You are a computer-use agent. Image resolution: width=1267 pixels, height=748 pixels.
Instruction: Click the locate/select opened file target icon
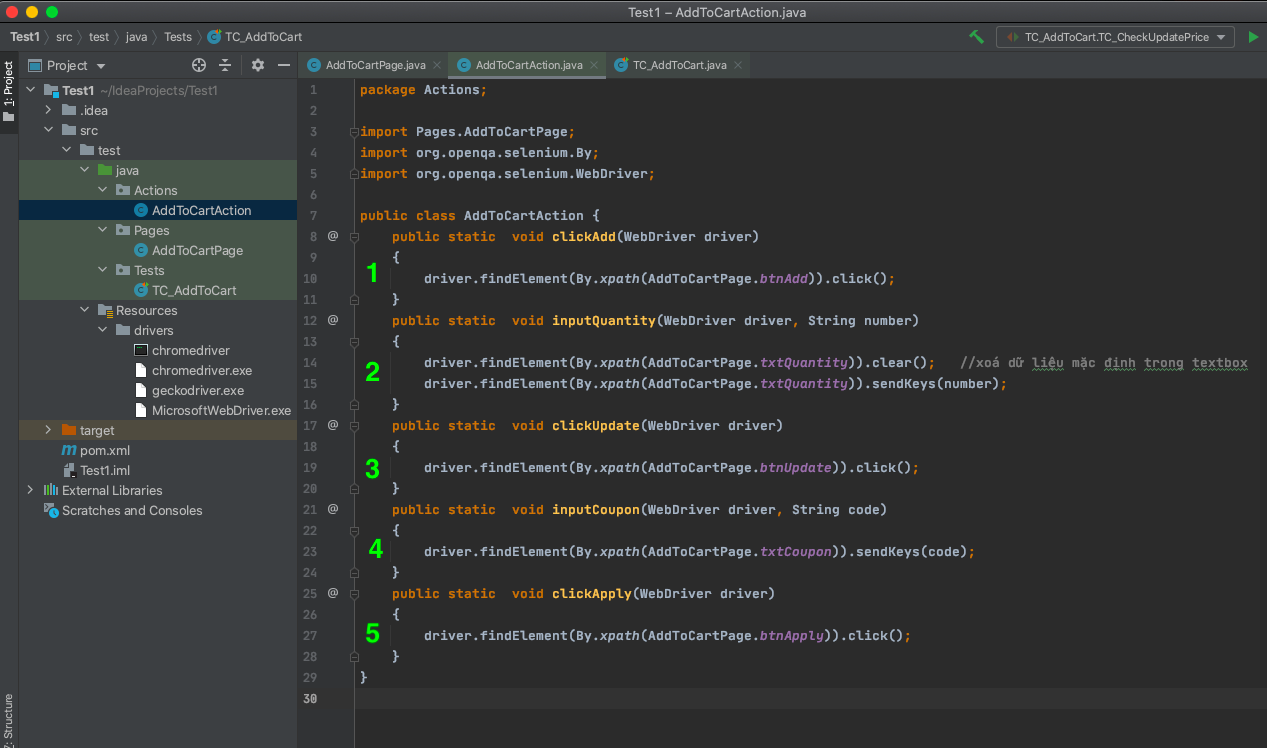pos(199,65)
